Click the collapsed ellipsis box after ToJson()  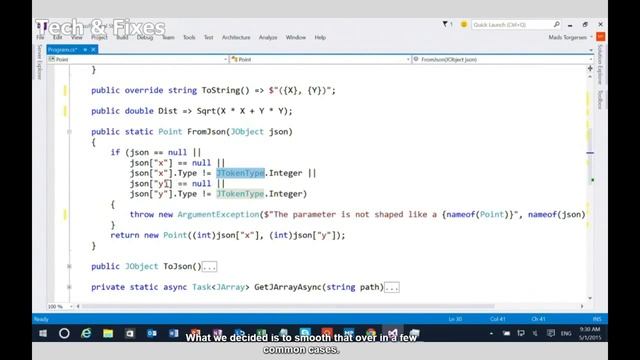tap(209, 267)
